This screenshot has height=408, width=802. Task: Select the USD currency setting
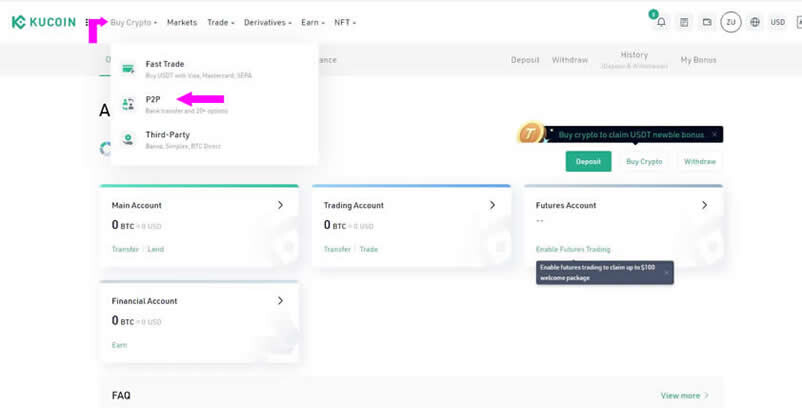click(777, 22)
